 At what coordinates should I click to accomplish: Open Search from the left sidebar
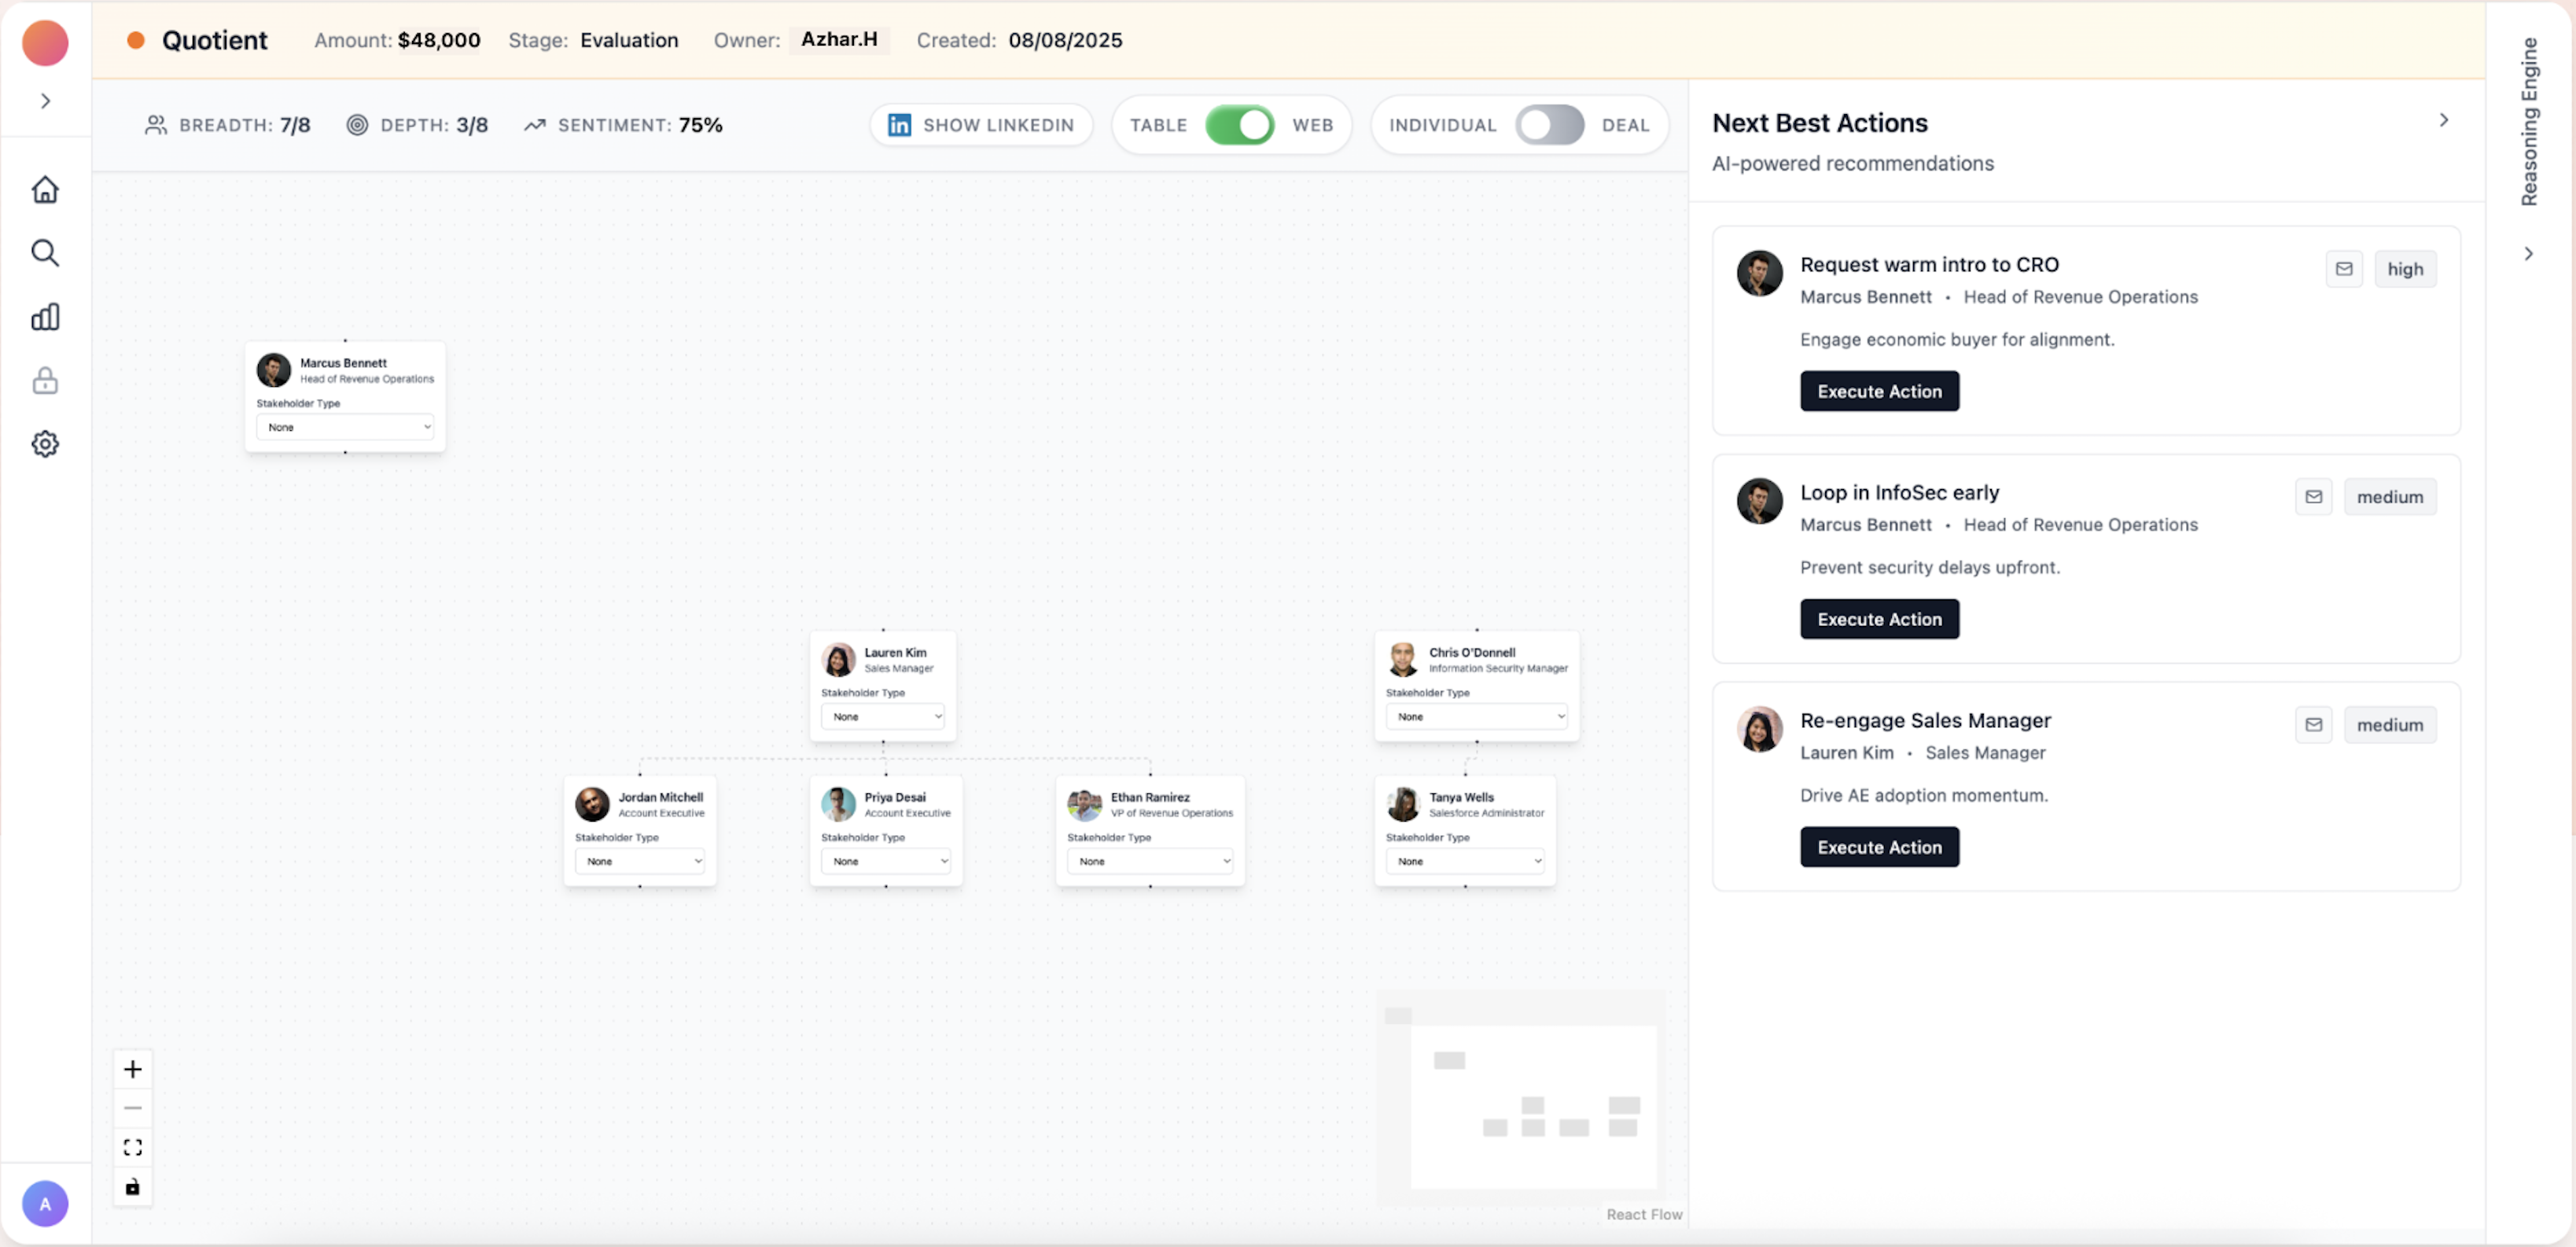coord(45,253)
